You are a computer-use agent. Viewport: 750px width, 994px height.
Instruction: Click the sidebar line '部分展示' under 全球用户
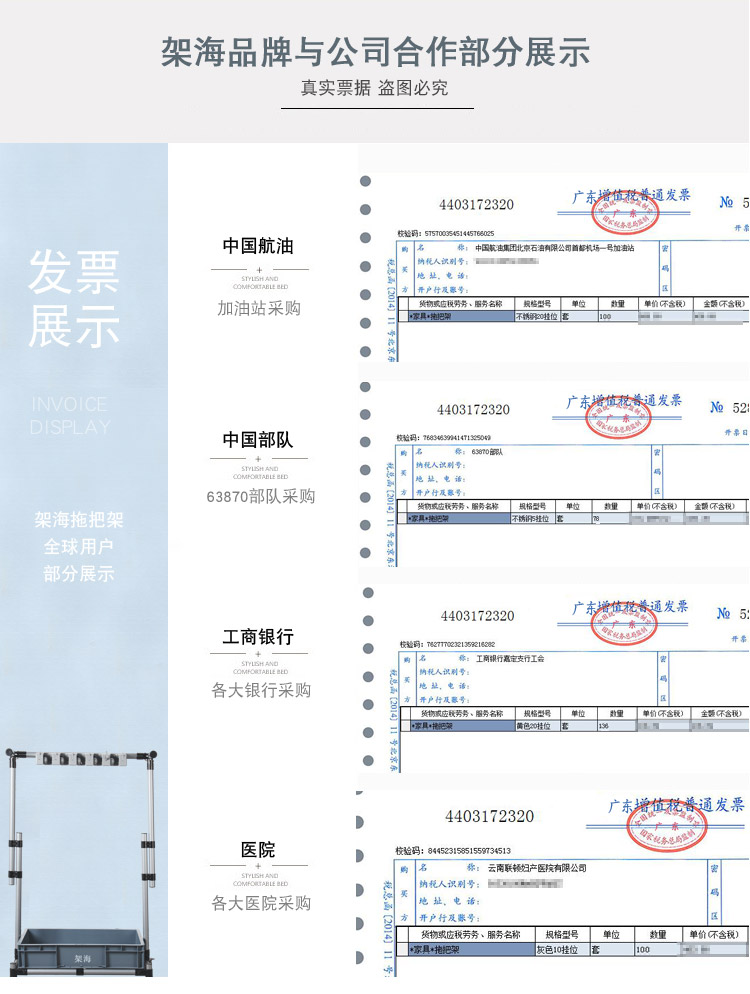tap(79, 574)
